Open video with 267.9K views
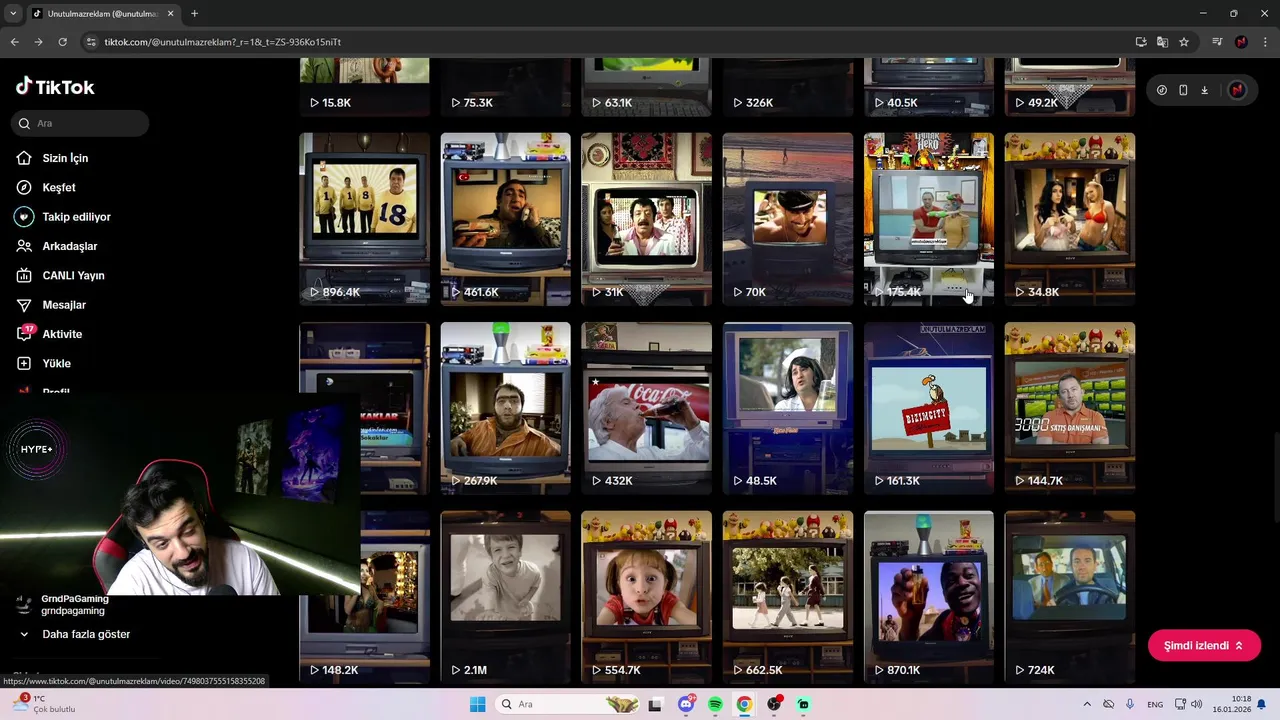Viewport: 1280px width, 720px height. point(505,408)
